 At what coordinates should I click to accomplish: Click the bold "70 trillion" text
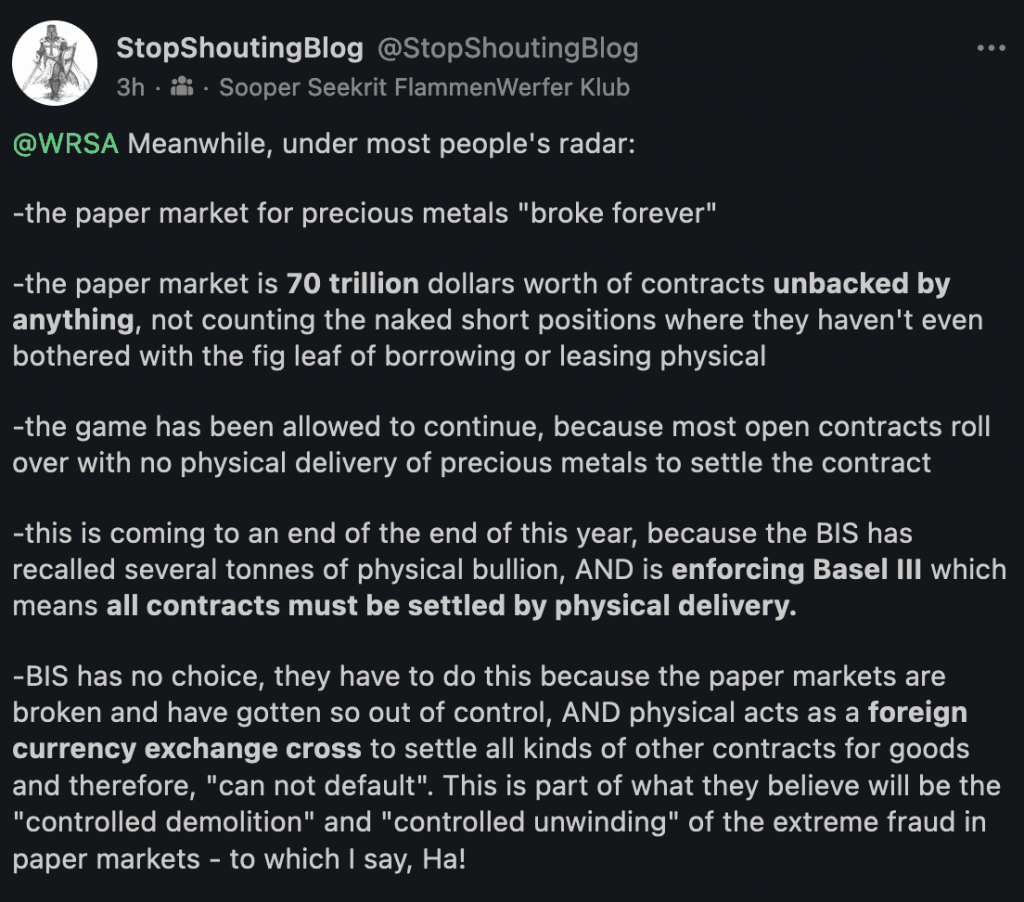(x=353, y=284)
